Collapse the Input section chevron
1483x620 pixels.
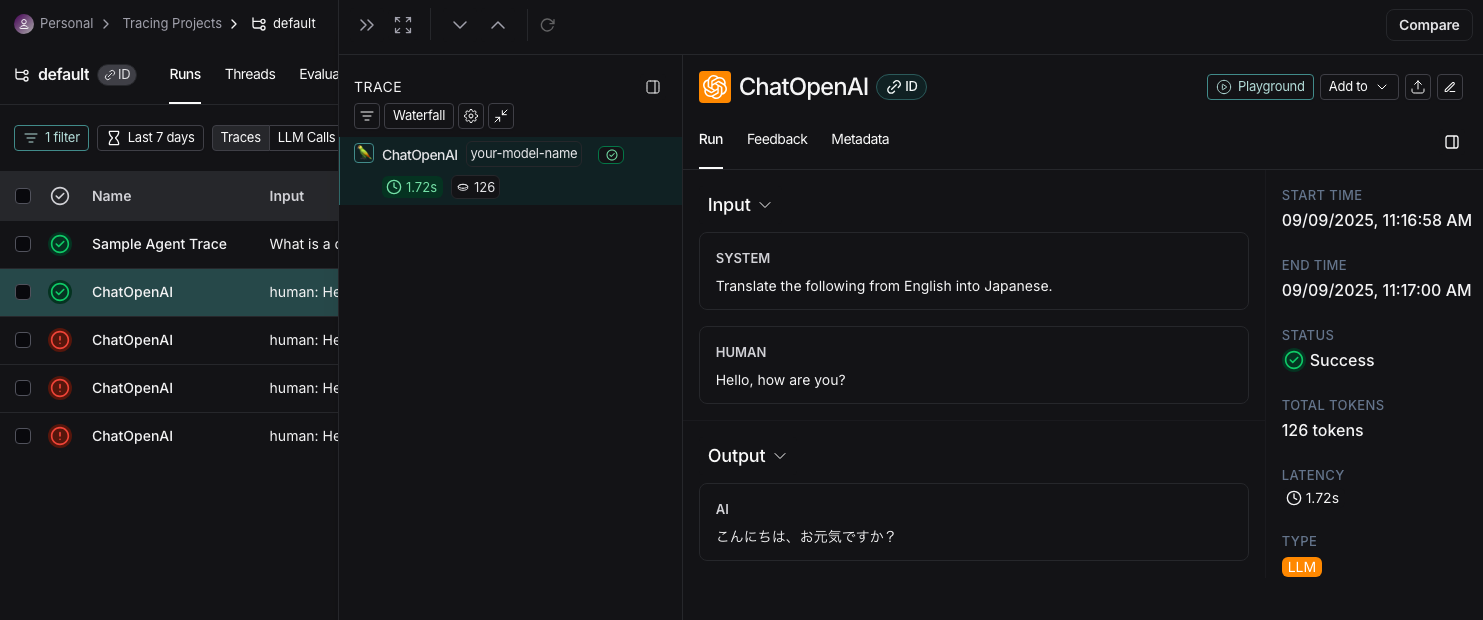765,205
